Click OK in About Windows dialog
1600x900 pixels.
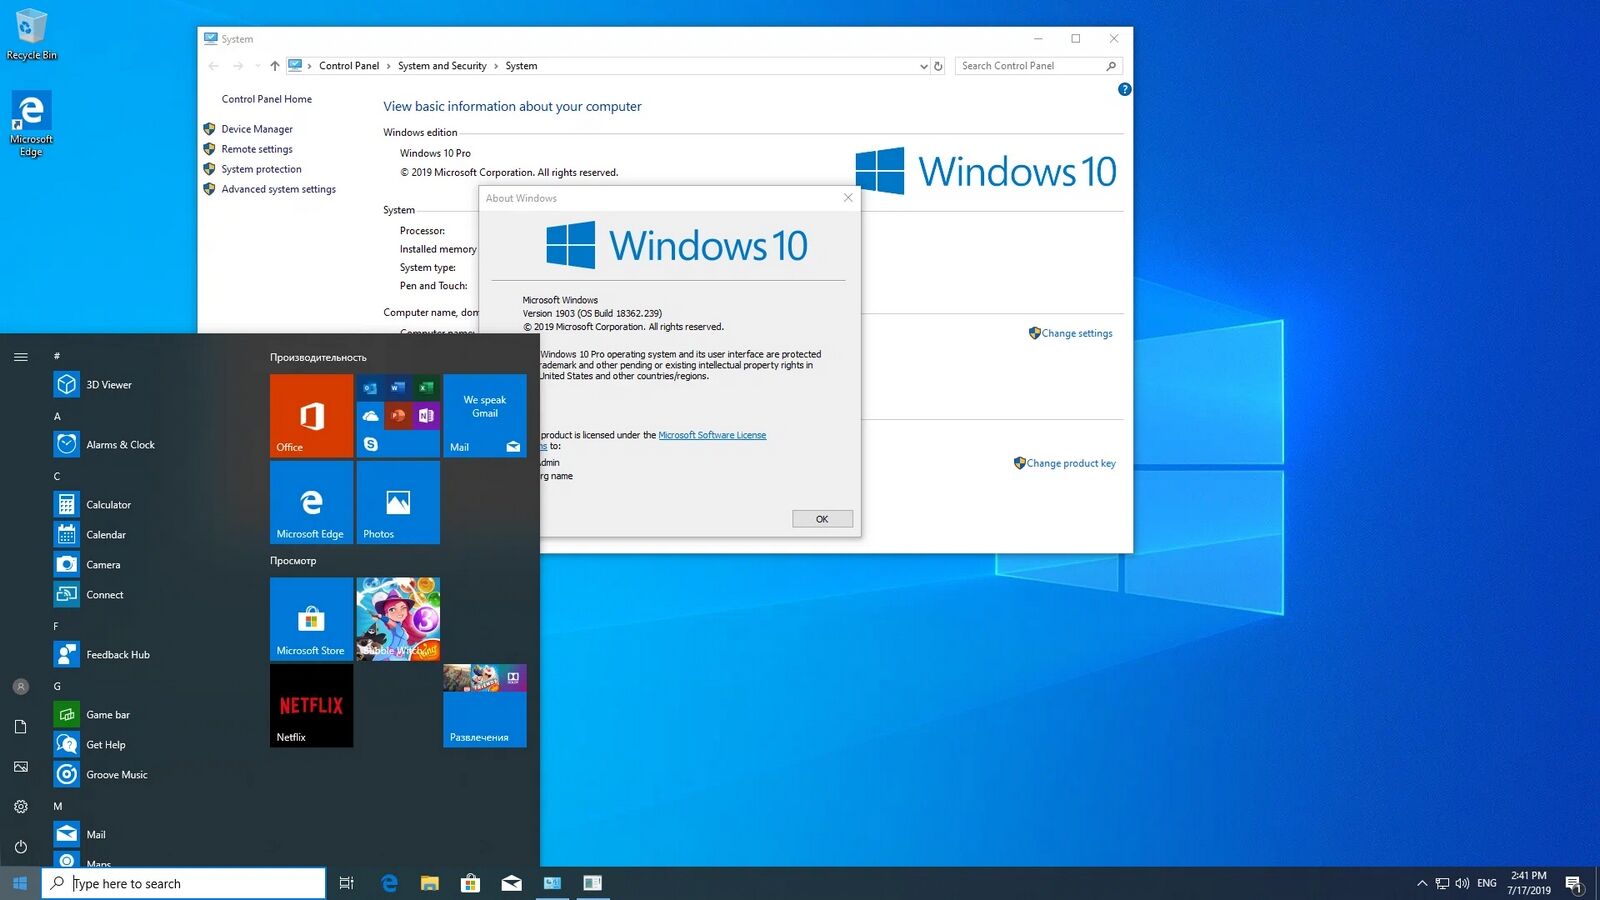[x=822, y=519]
